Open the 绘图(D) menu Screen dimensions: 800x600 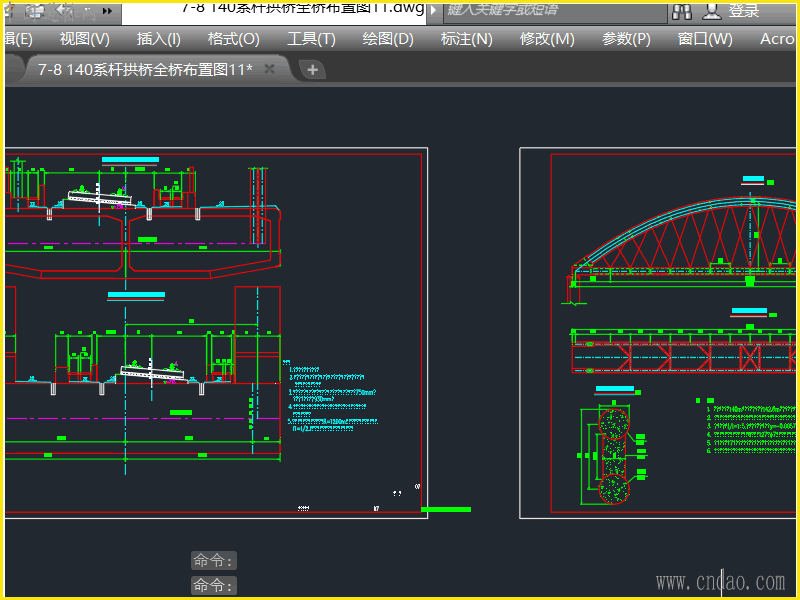(x=388, y=39)
